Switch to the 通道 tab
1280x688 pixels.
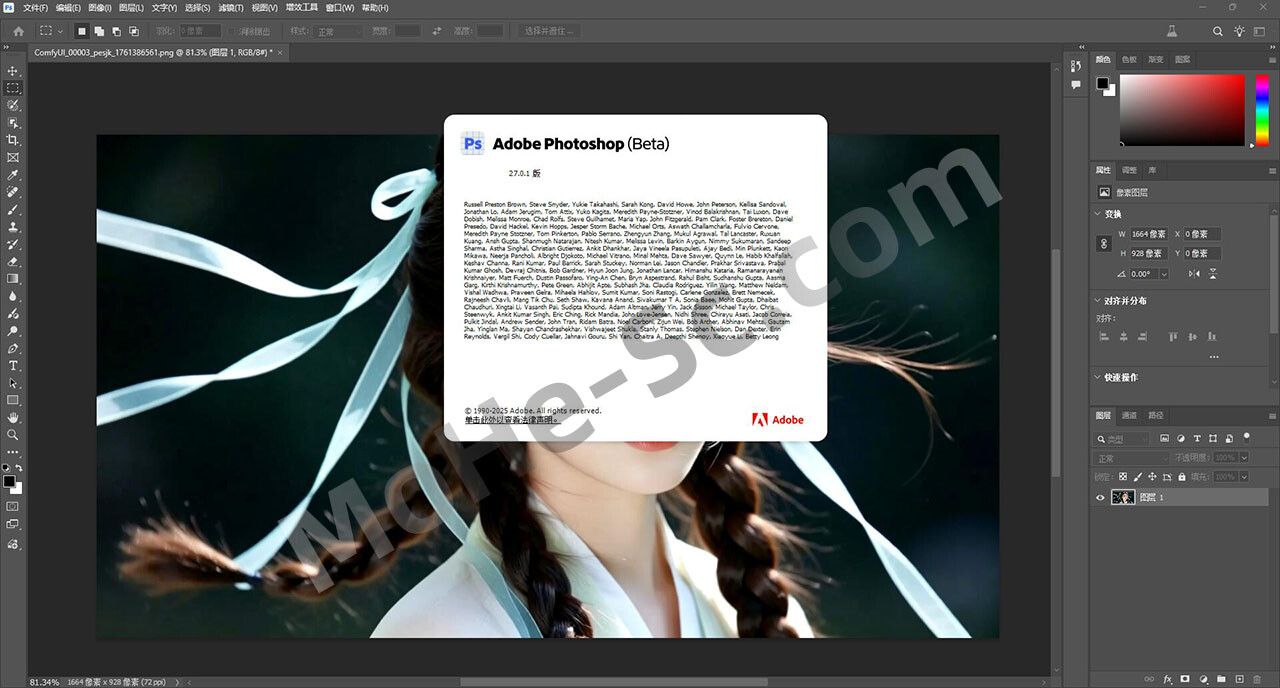click(x=1129, y=415)
